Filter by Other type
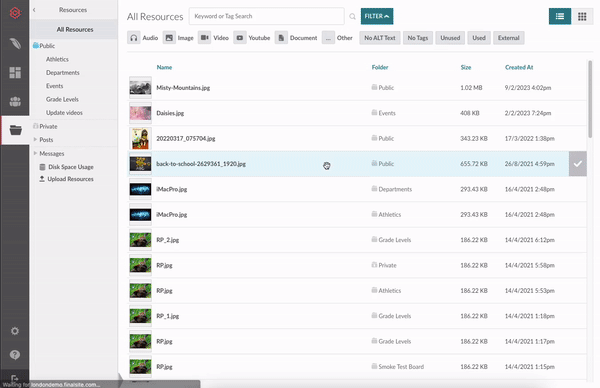This screenshot has width=600, height=388. 337,38
